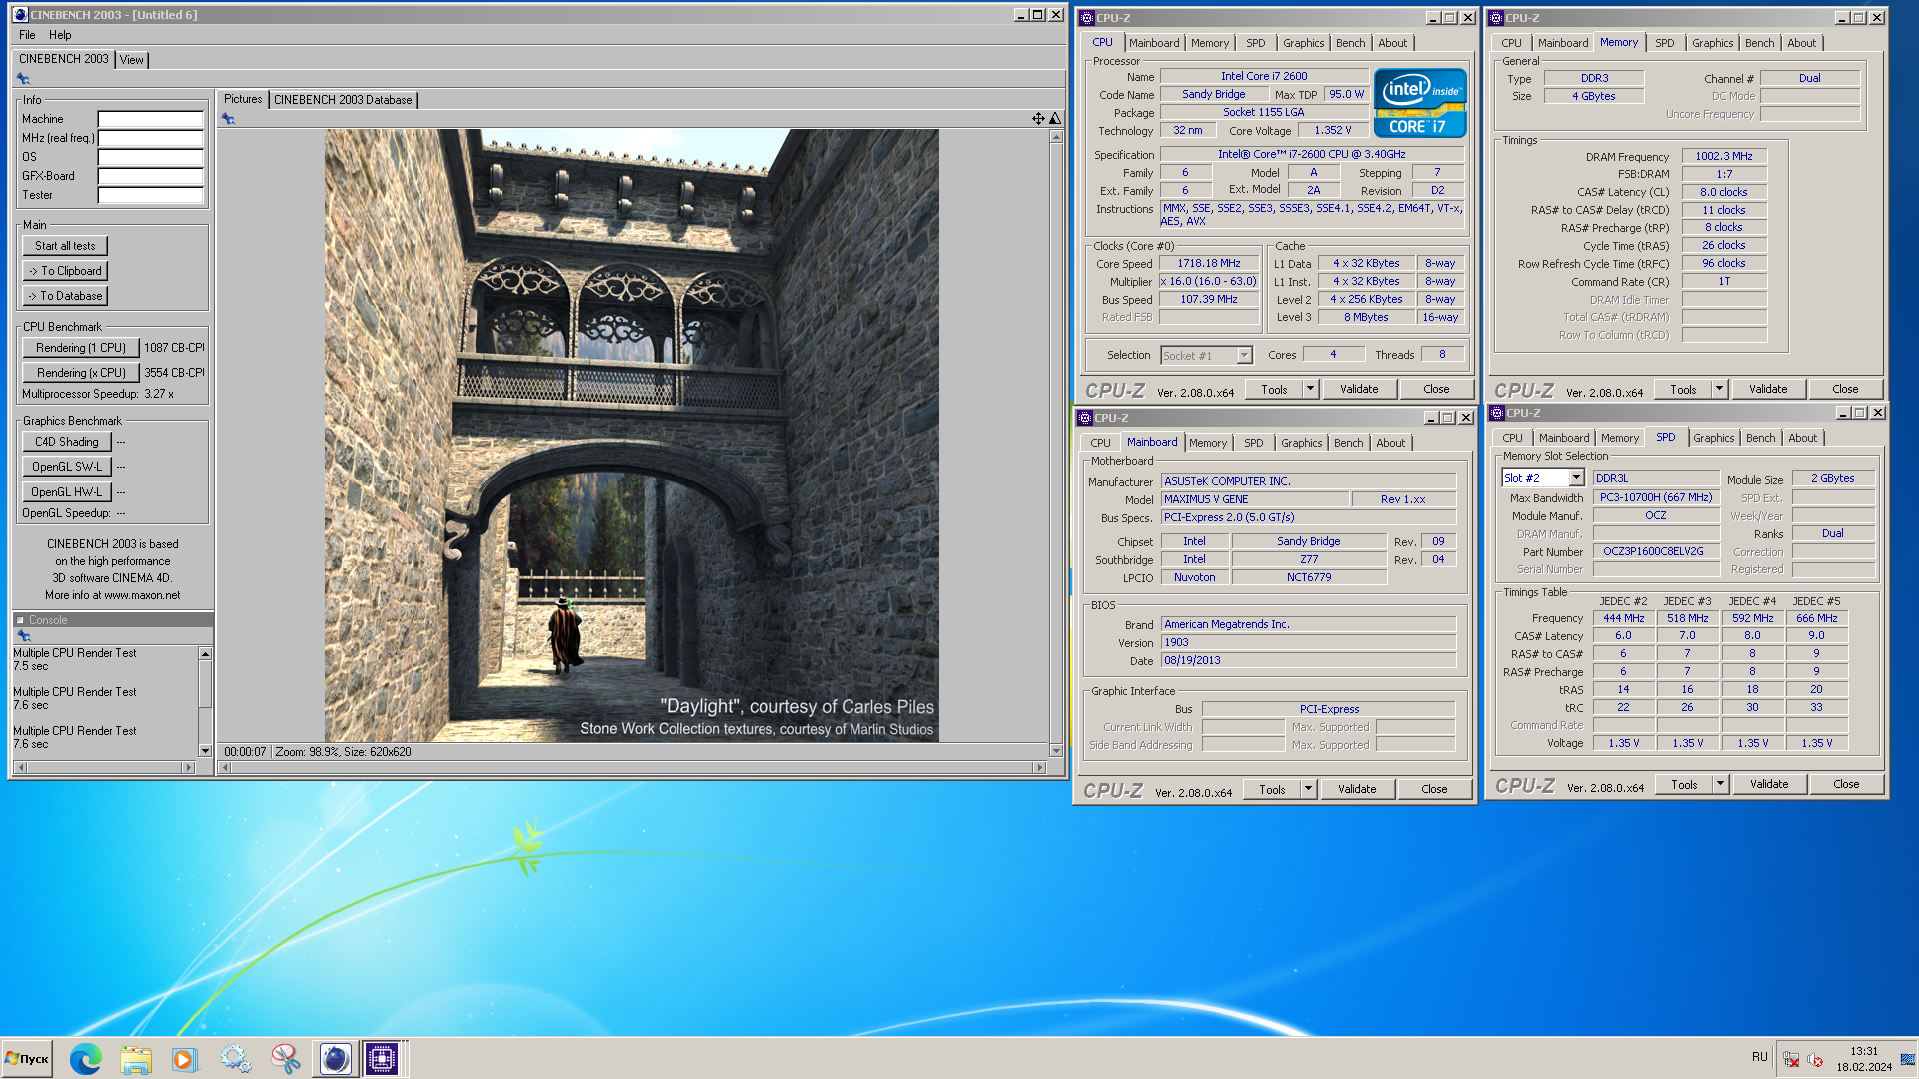This screenshot has height=1079, width=1919.
Task: Click the RU language indicator
Action: pos(1759,1057)
